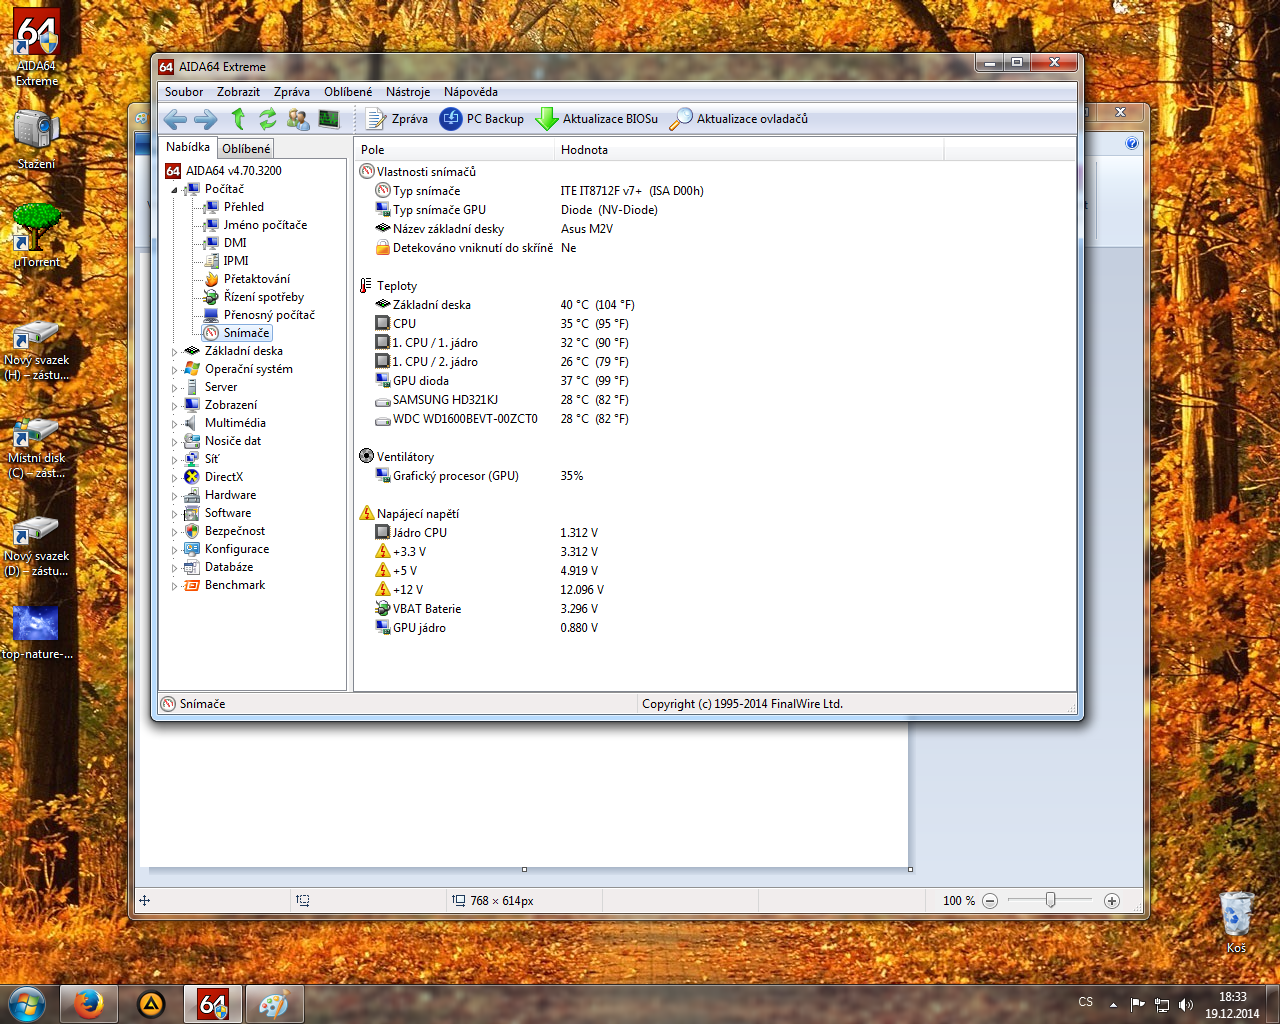Open the green graph monitor icon

[x=329, y=119]
